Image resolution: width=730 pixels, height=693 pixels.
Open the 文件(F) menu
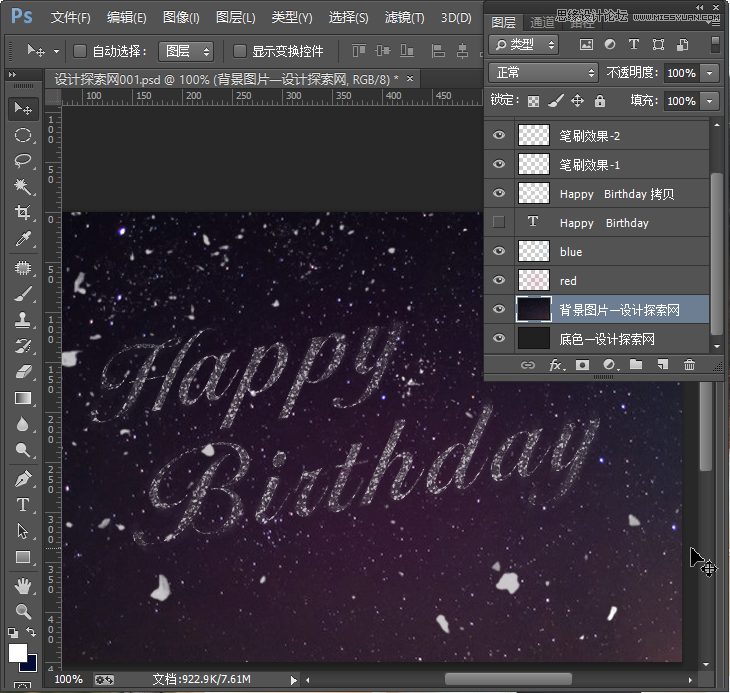(x=70, y=18)
